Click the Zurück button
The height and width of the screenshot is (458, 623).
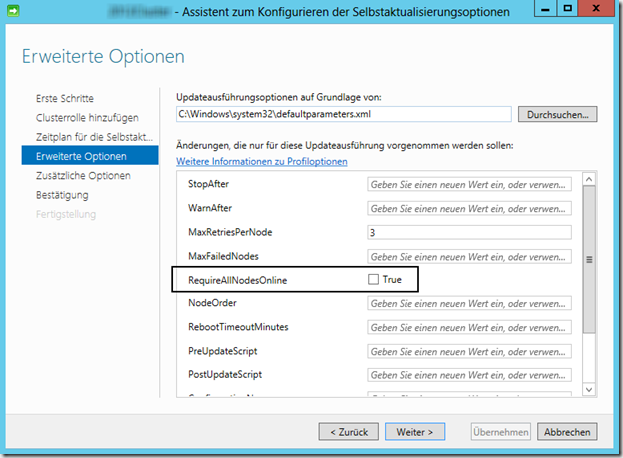(x=348, y=431)
